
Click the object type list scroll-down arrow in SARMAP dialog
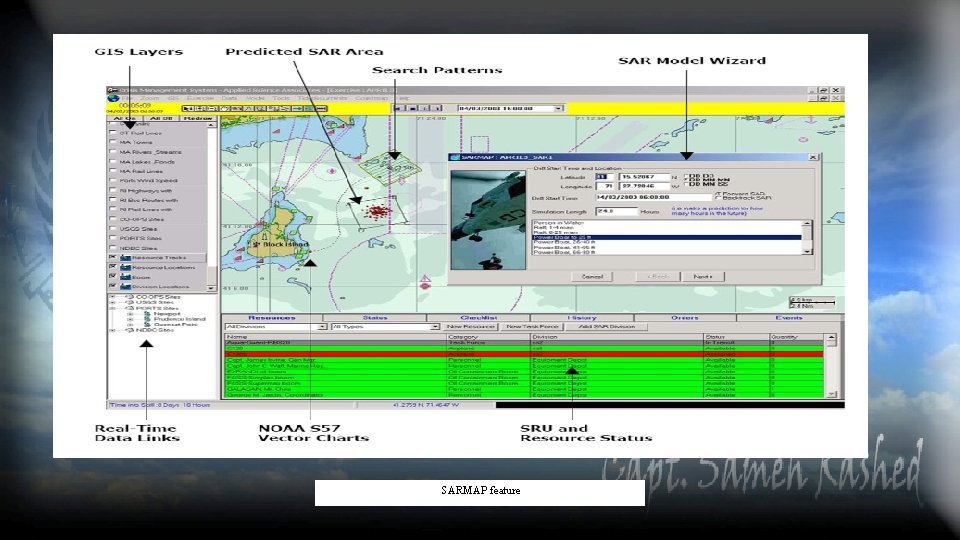(807, 251)
